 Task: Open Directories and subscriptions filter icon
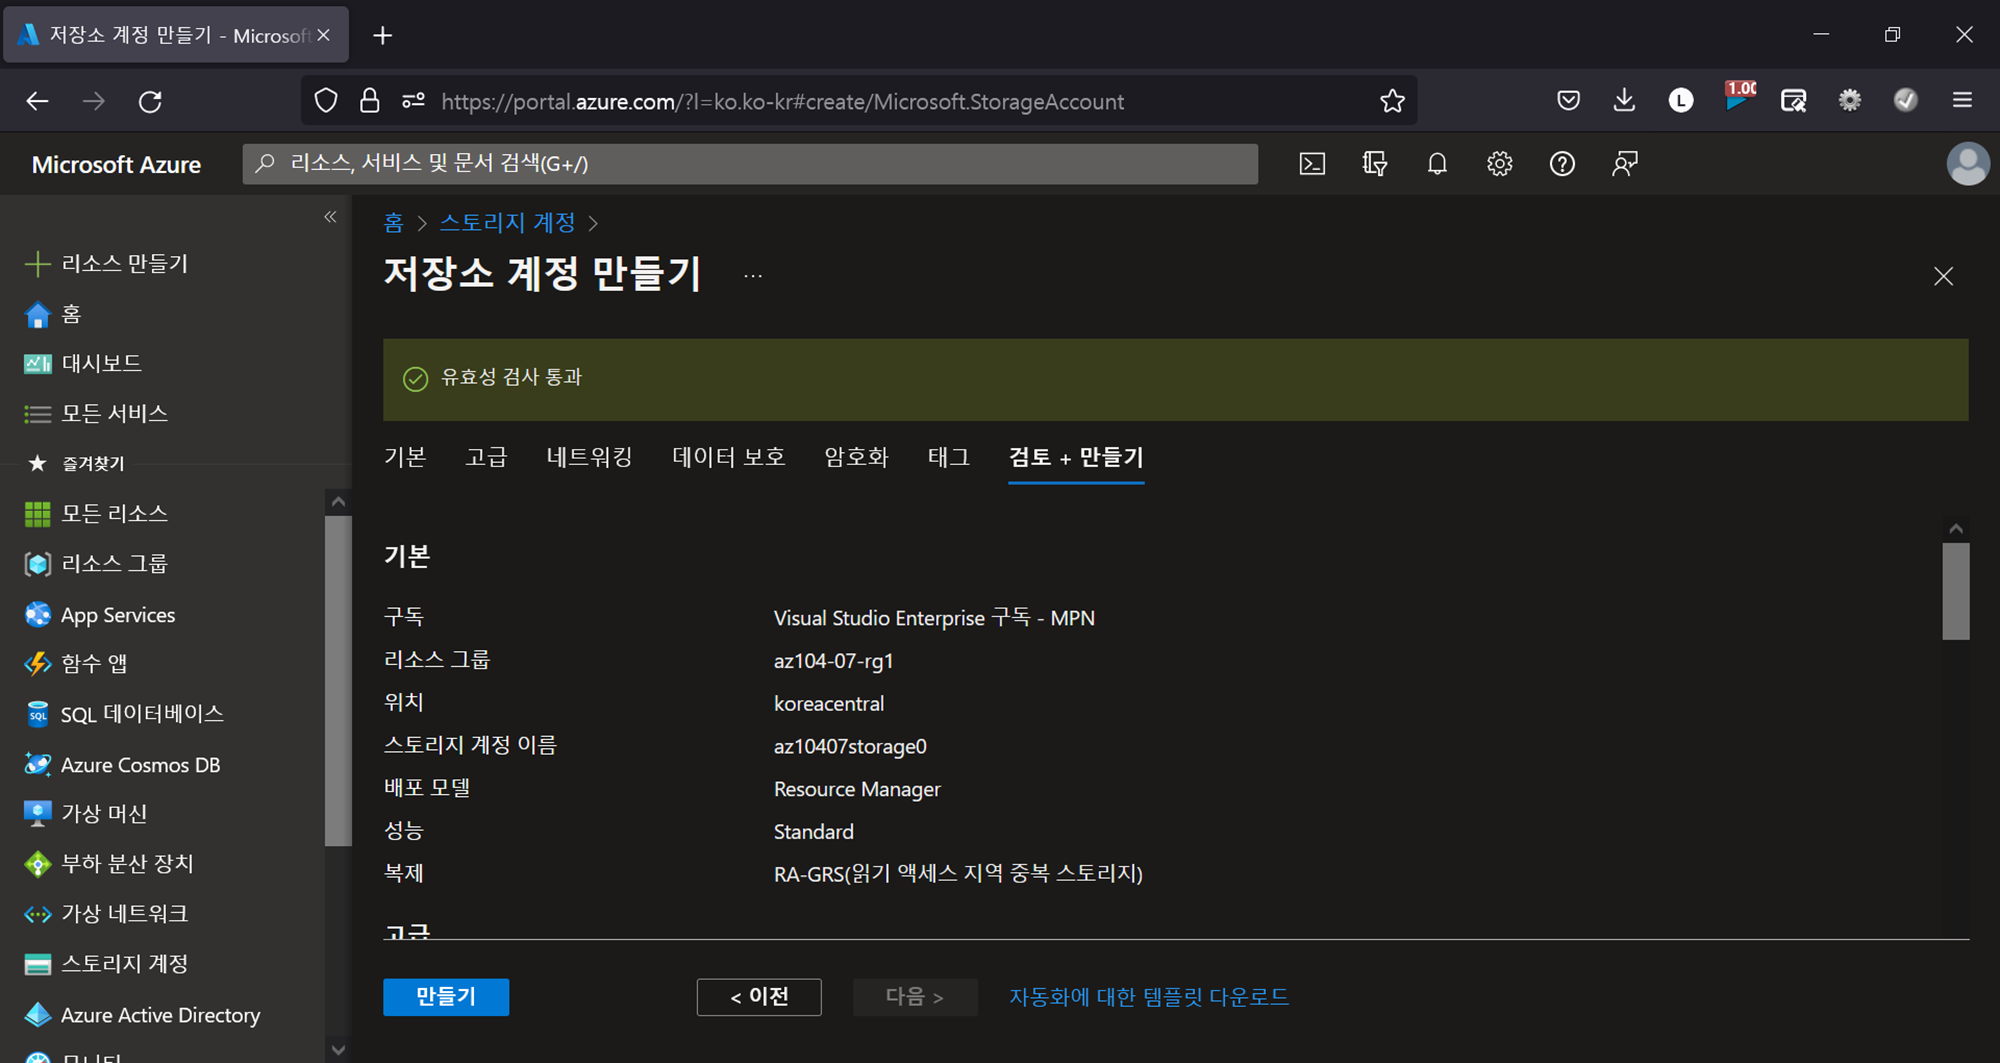[x=1375, y=164]
